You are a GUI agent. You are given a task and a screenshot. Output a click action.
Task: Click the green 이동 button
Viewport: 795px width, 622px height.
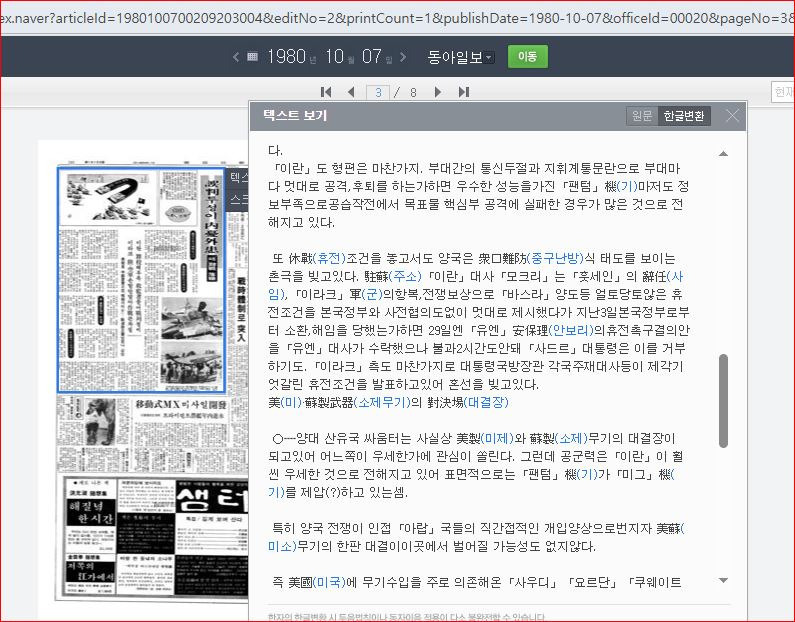point(527,56)
